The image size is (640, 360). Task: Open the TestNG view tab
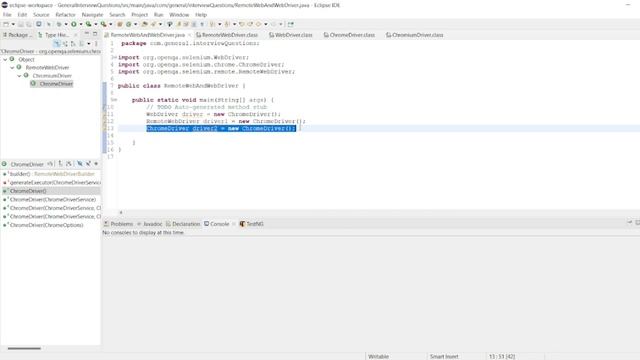(251, 224)
